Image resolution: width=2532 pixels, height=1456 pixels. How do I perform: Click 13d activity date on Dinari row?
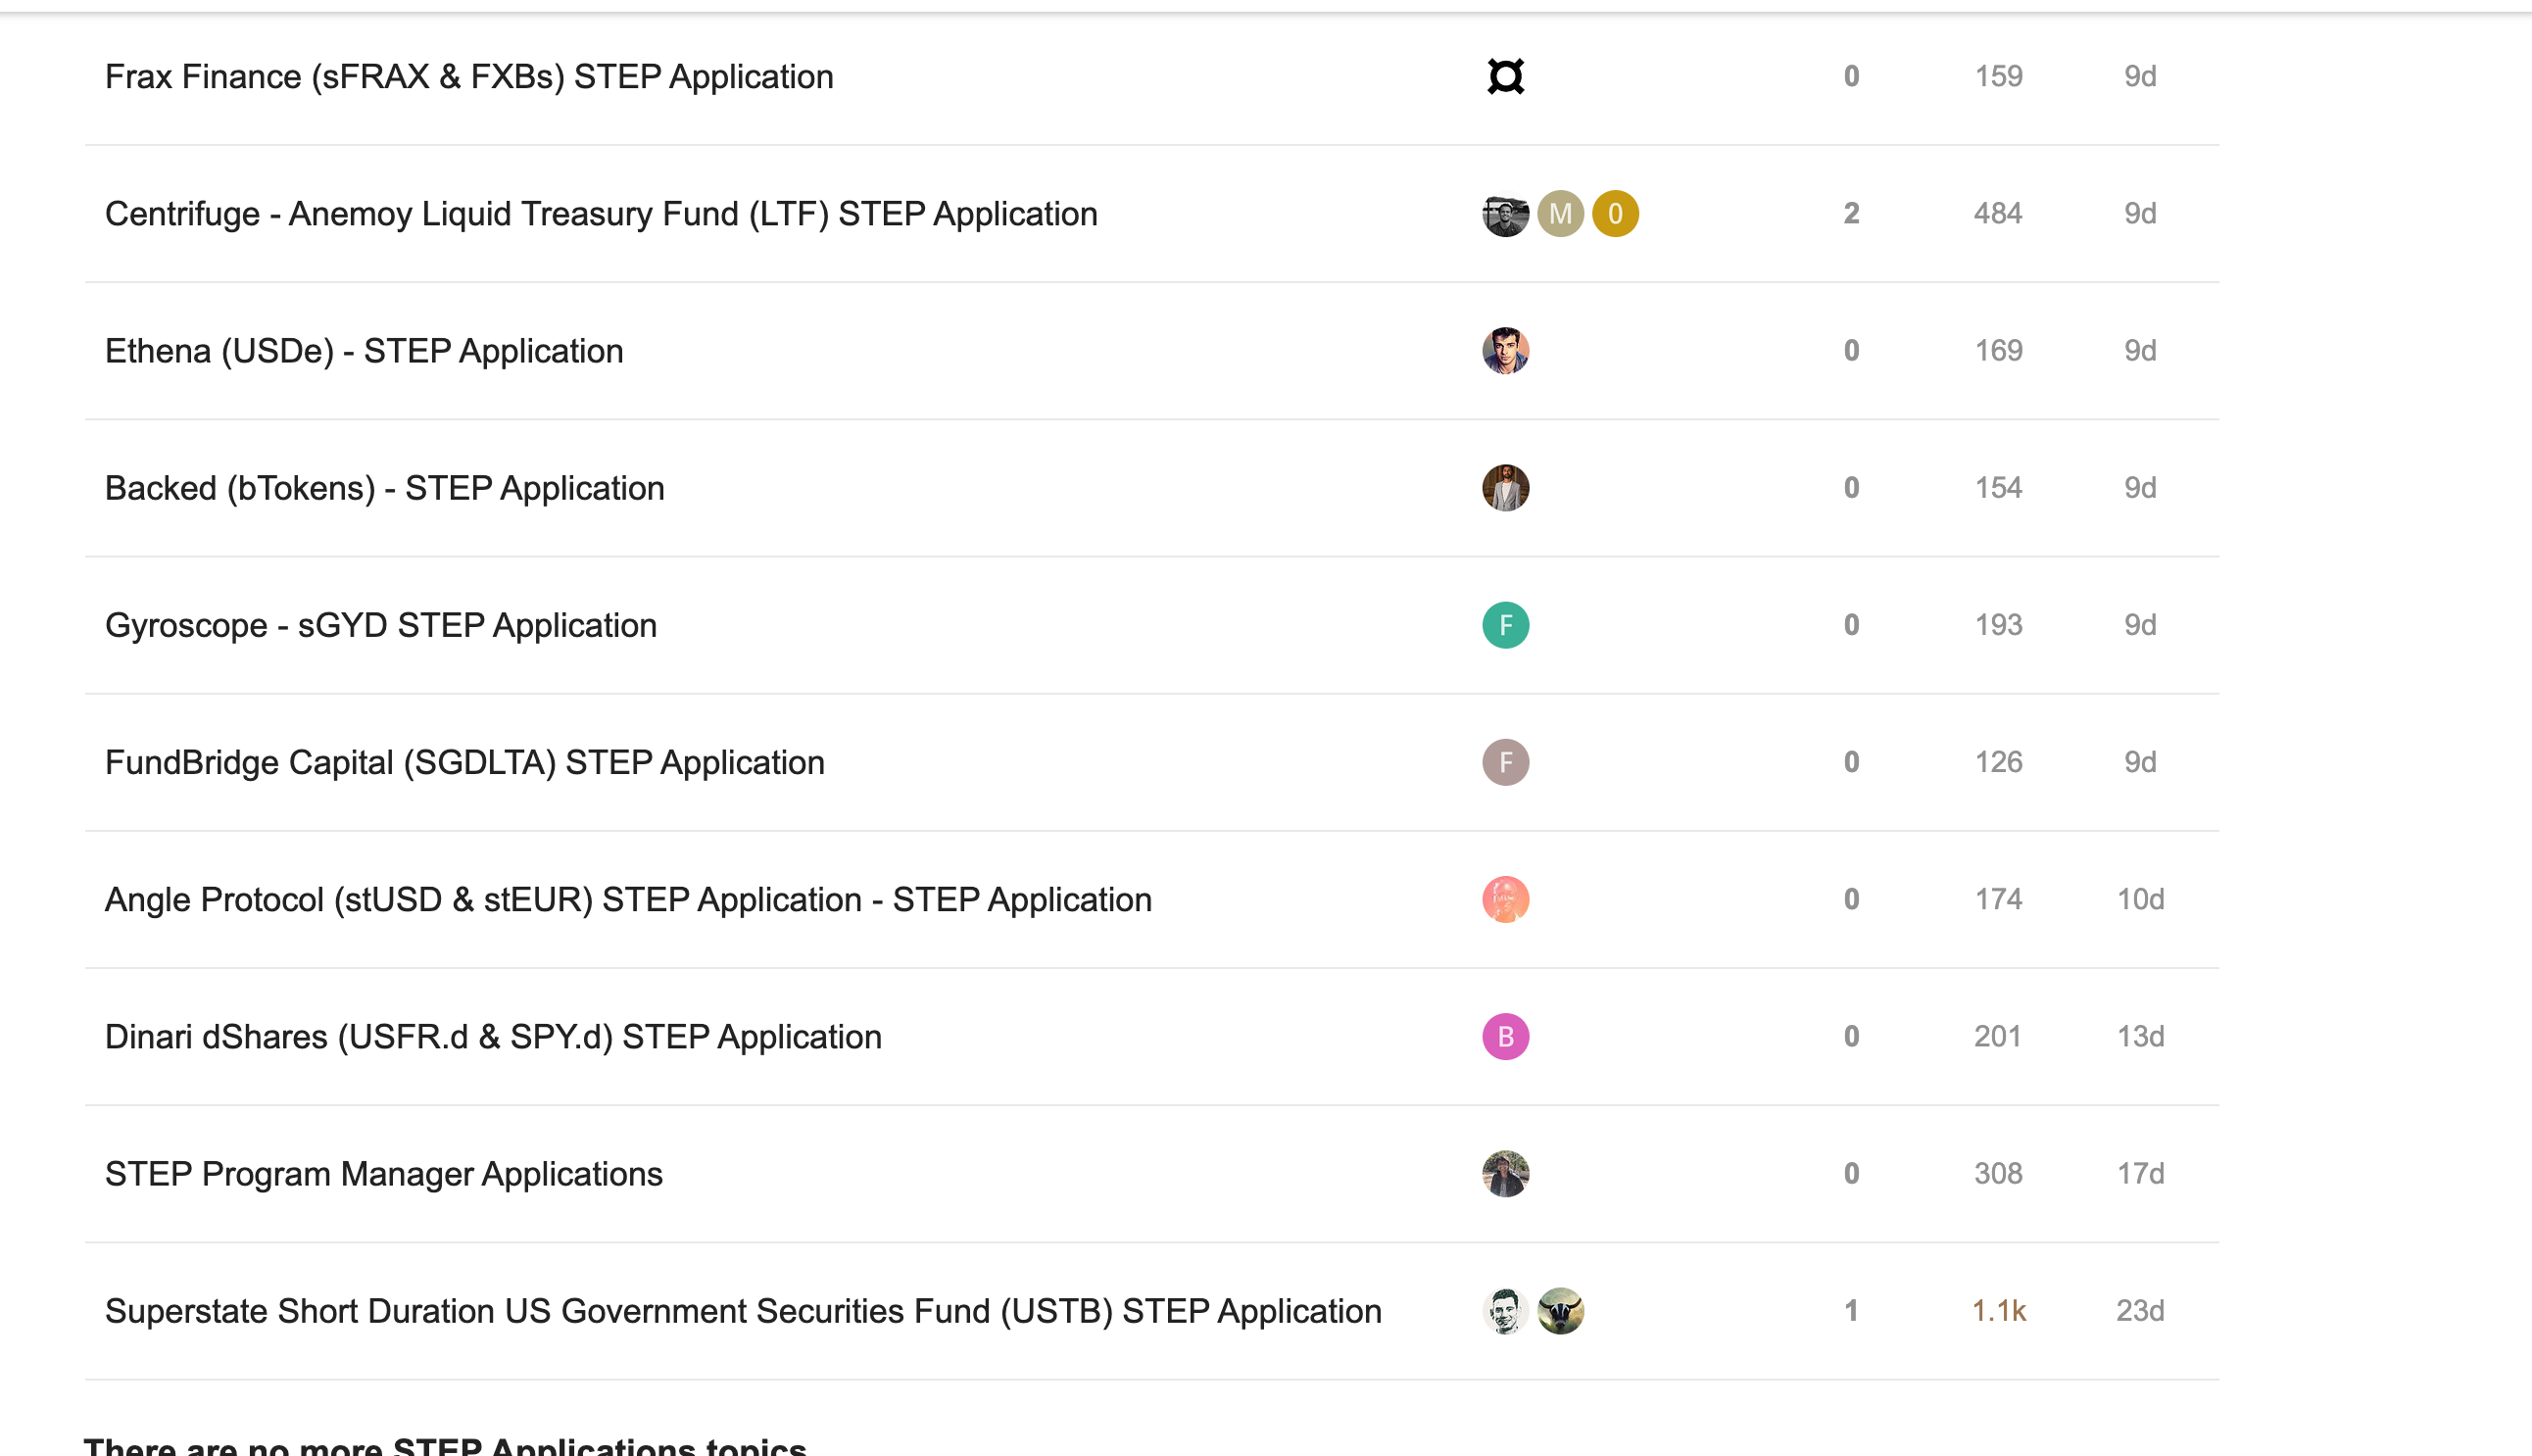pos(2139,1037)
